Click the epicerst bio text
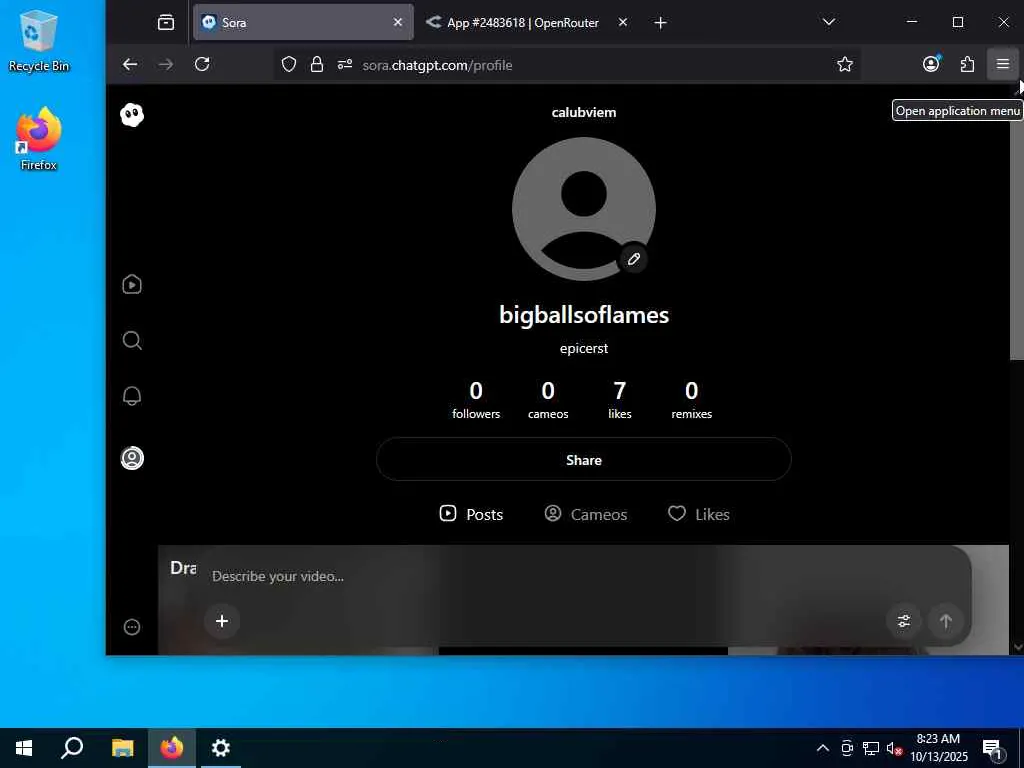This screenshot has width=1024, height=768. (x=584, y=348)
